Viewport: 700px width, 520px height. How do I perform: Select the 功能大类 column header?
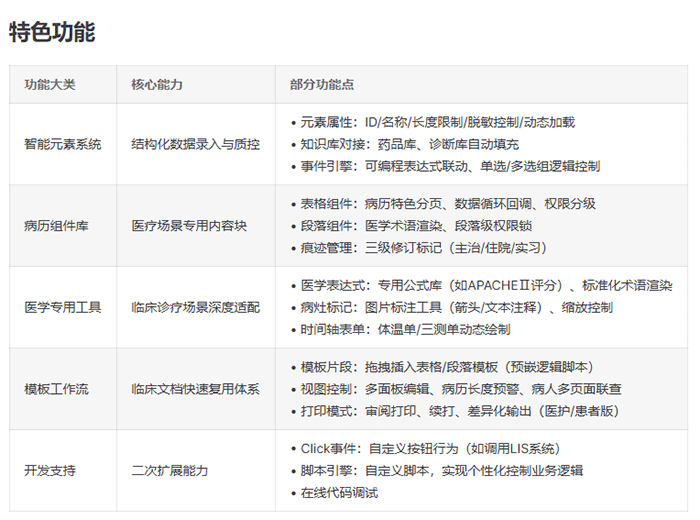click(49, 85)
